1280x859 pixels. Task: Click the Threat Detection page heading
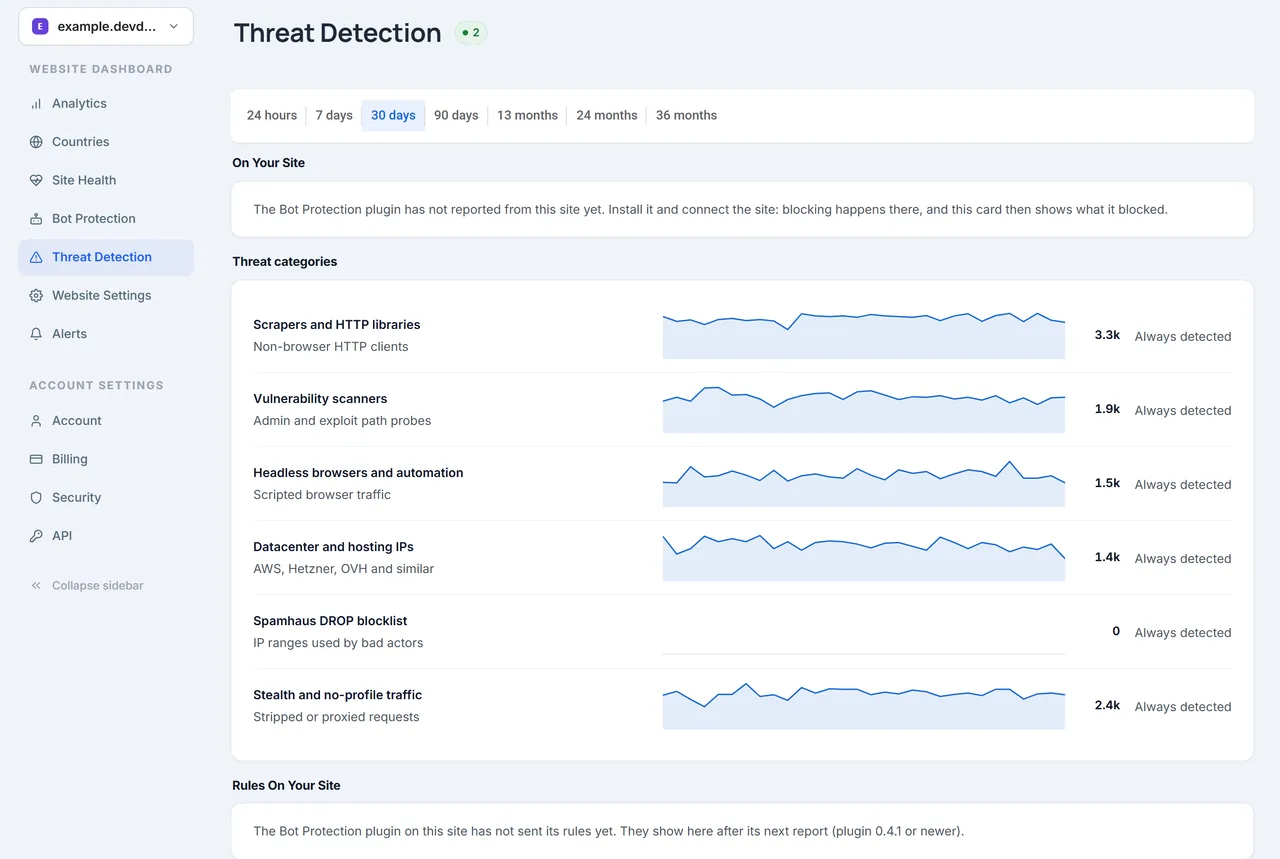(x=337, y=33)
